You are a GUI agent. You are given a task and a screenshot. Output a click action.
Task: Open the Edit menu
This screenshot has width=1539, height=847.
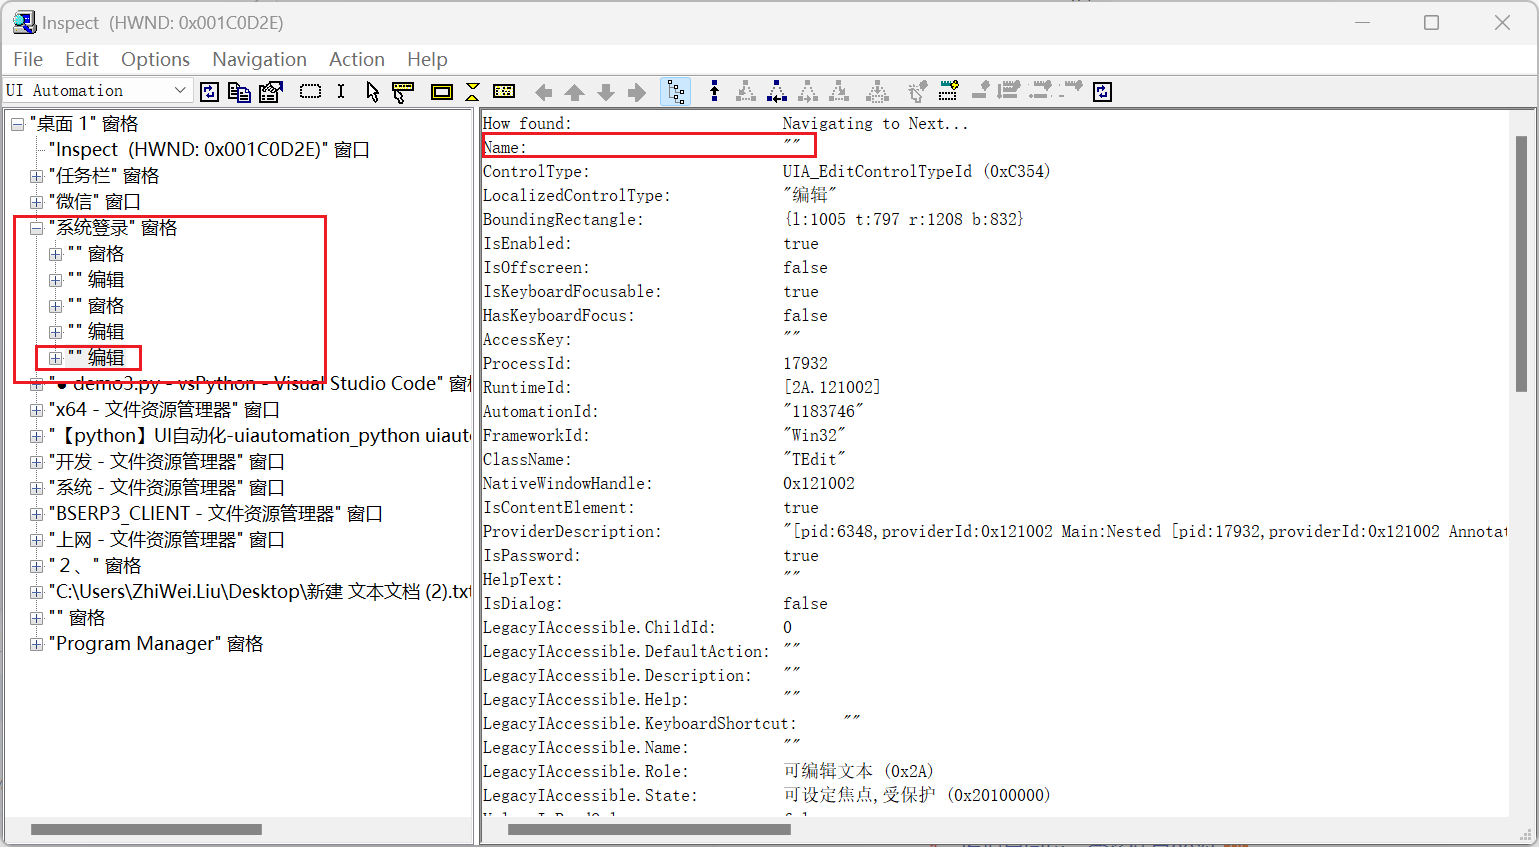(x=82, y=59)
